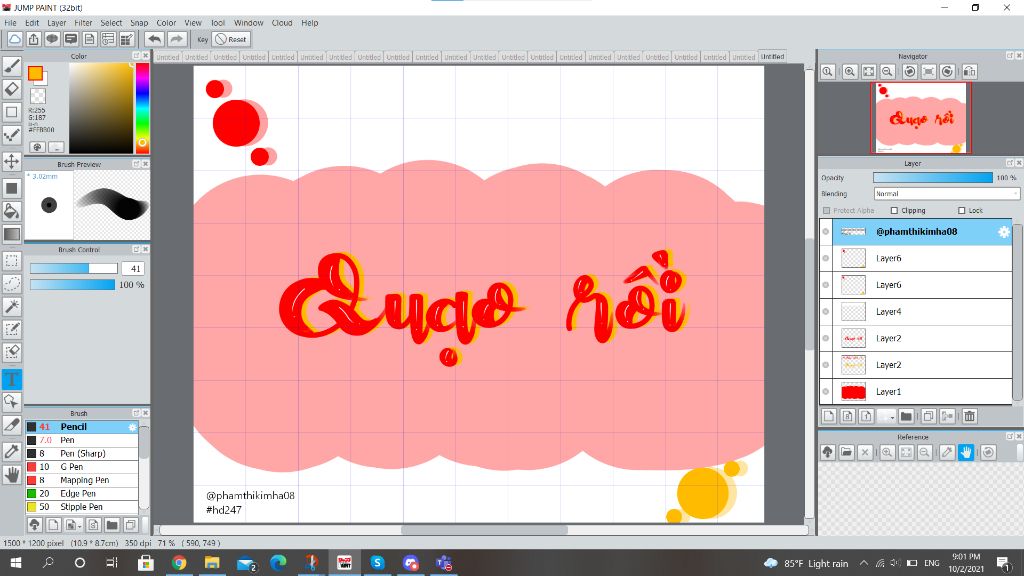1024x576 pixels.
Task: Select Layer4 in layer list
Action: [916, 312]
